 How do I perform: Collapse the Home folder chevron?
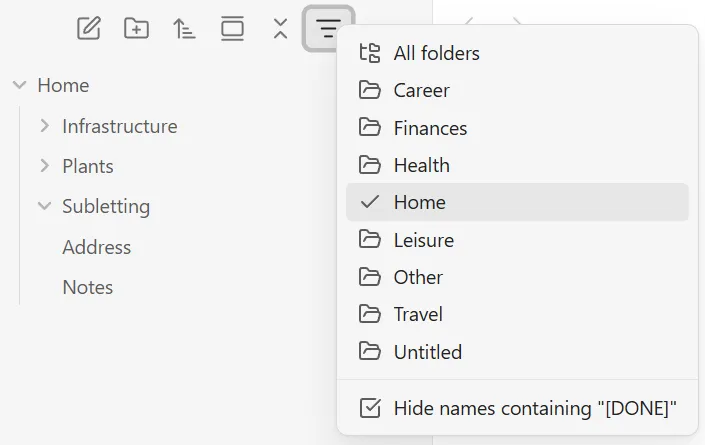(19, 85)
